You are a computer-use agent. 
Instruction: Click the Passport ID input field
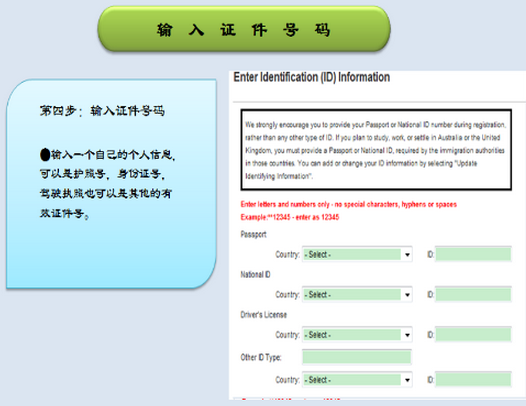pyautogui.click(x=473, y=254)
